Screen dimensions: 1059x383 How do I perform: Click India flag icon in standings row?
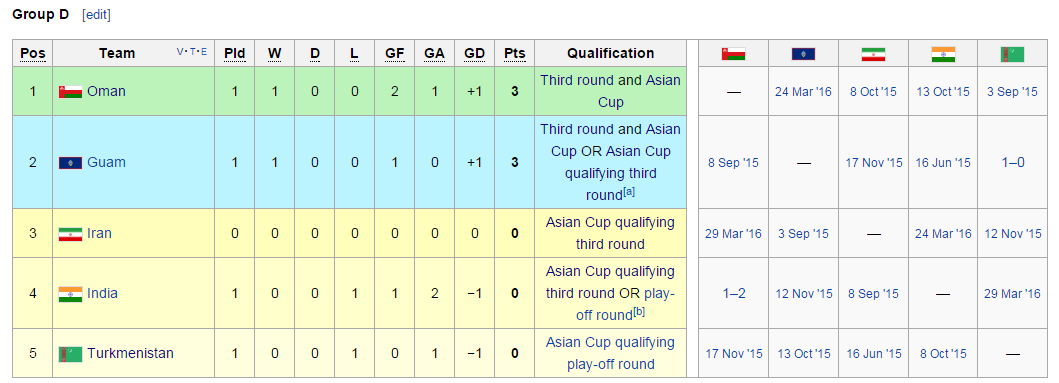pyautogui.click(x=70, y=294)
